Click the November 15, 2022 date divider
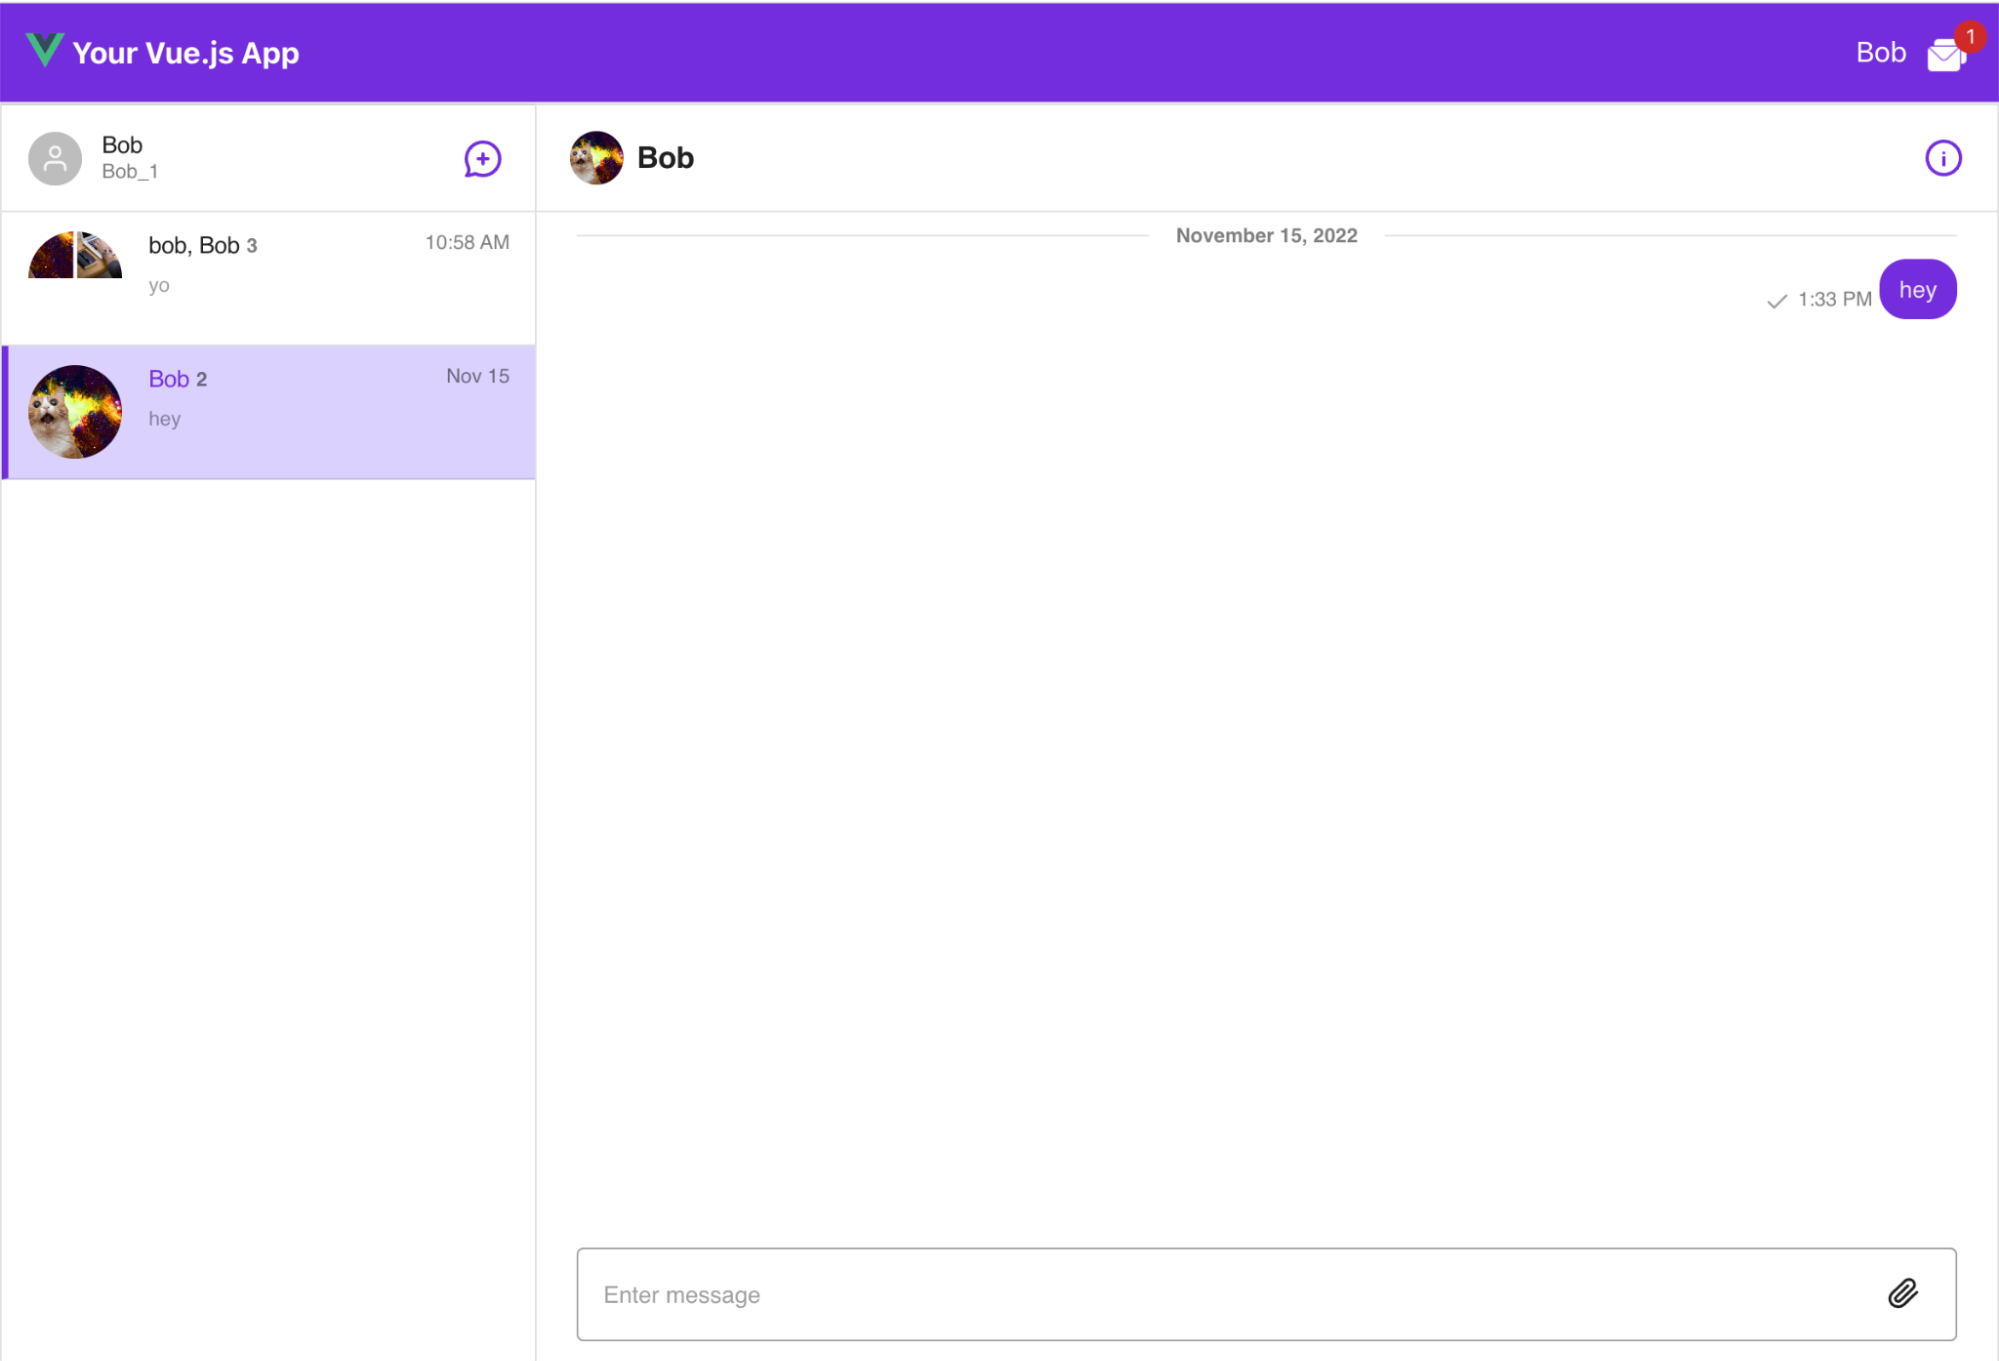Screen dimensions: 1999x1361 tap(1266, 236)
